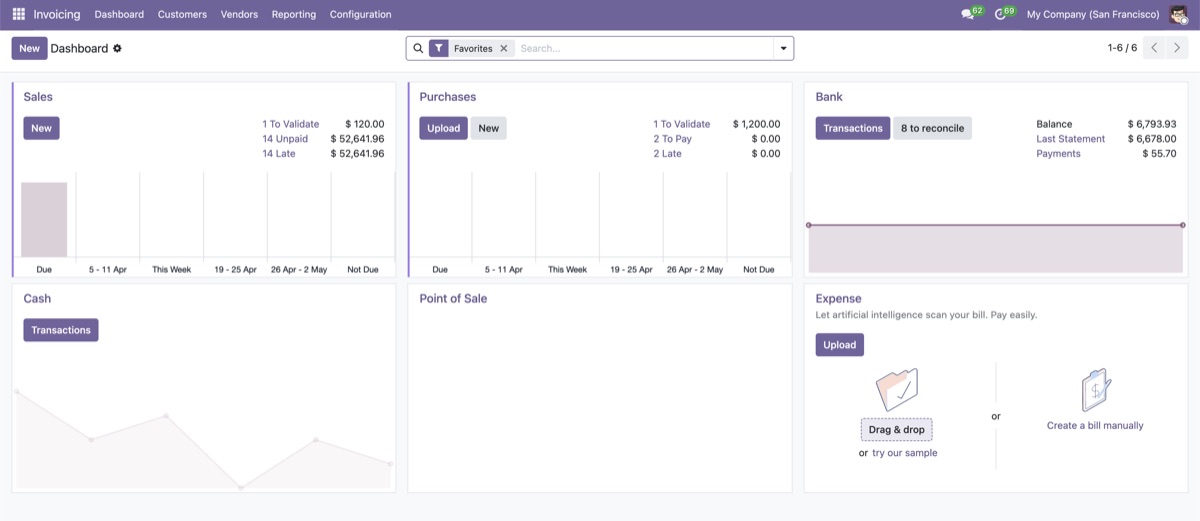Viewport: 1200px width, 521px height.
Task: Open the 2 Late link
Action: [668, 154]
